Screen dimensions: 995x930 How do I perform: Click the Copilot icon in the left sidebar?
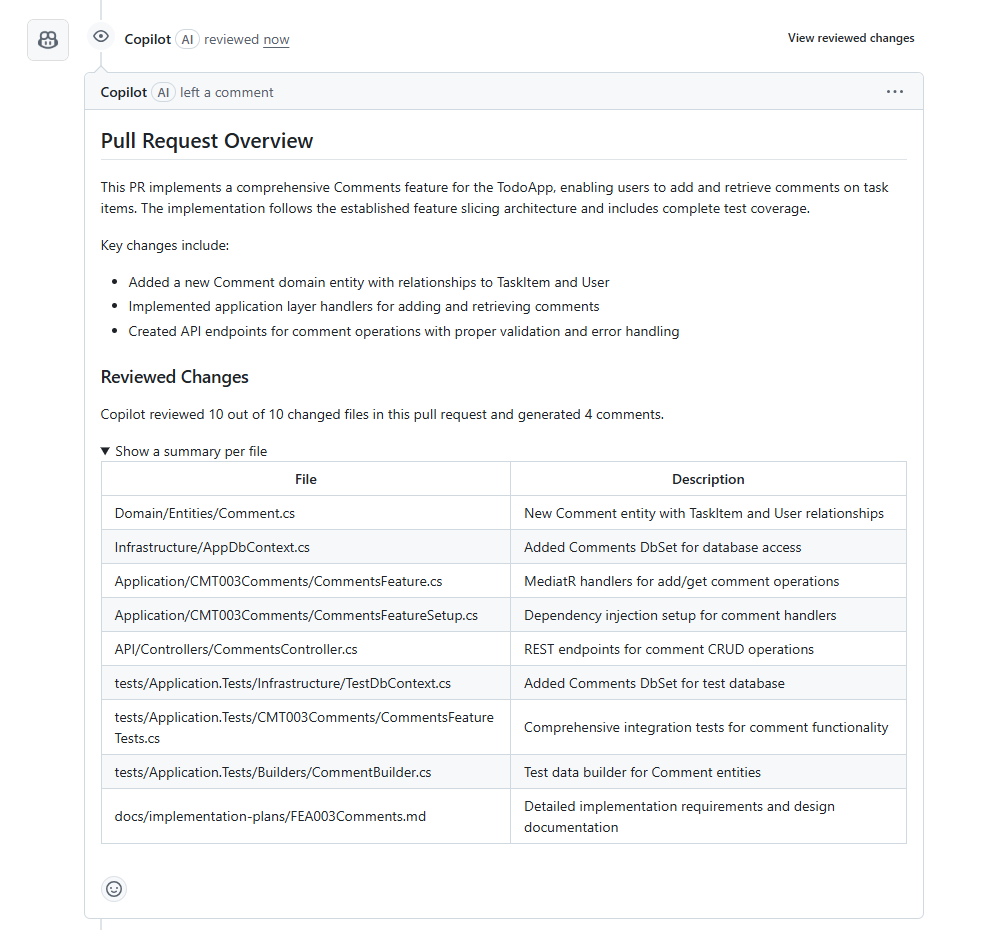tap(47, 38)
